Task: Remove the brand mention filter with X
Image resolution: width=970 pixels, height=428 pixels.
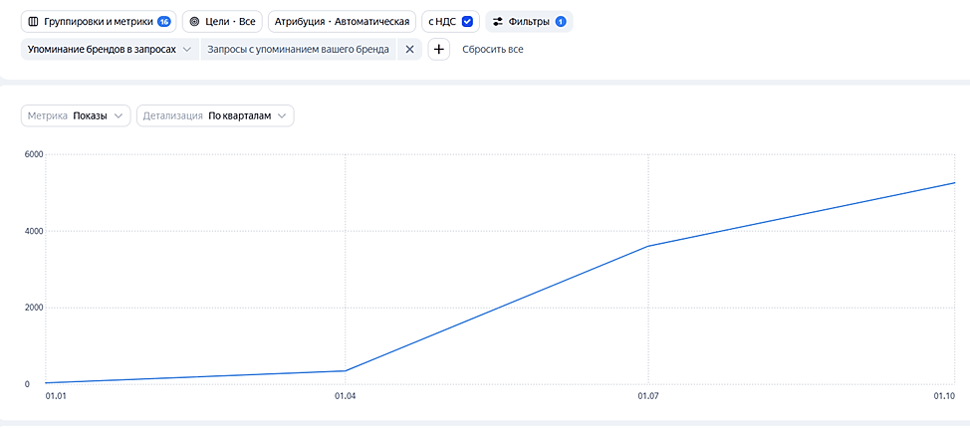Action: tap(409, 49)
